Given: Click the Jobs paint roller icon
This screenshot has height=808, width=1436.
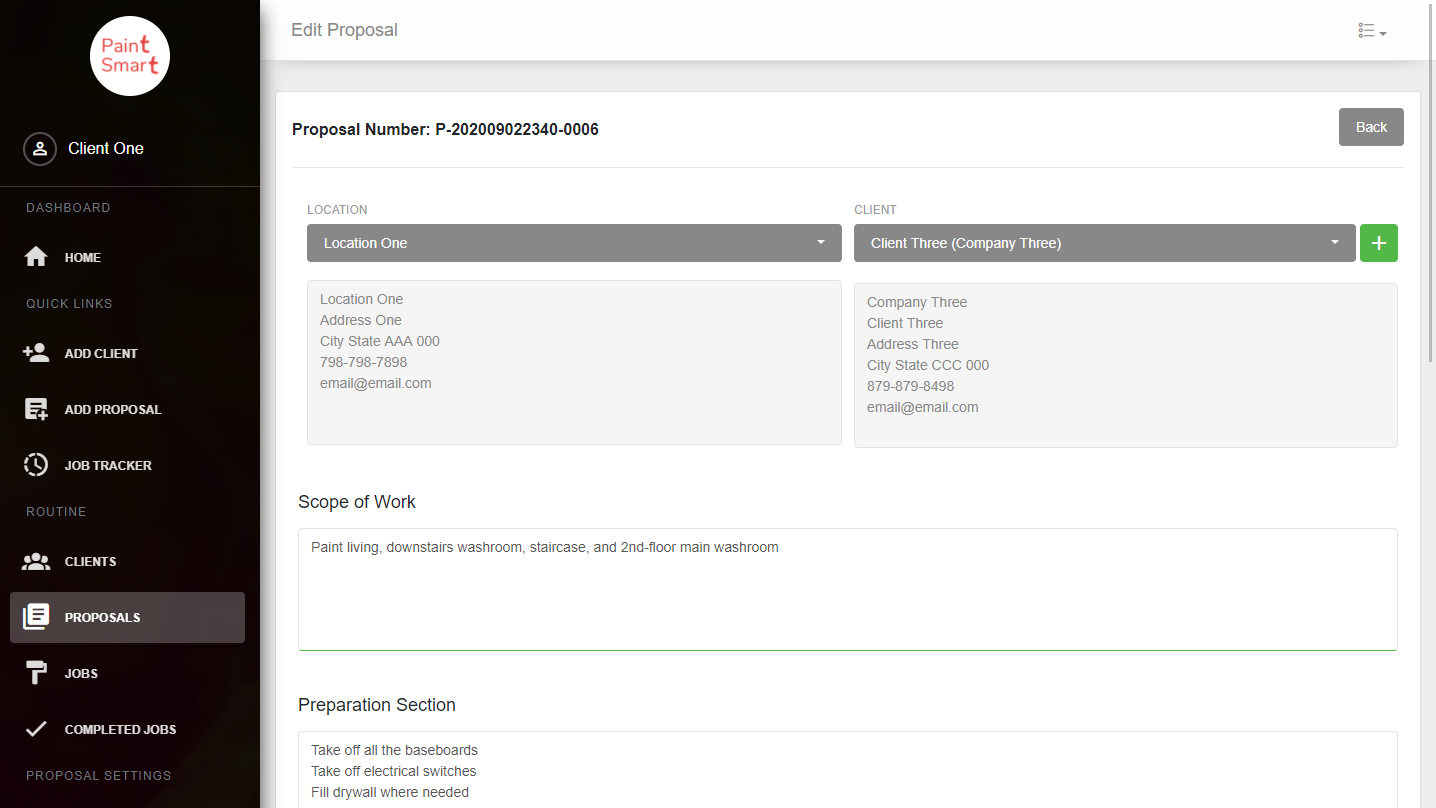Looking at the screenshot, I should tap(36, 673).
